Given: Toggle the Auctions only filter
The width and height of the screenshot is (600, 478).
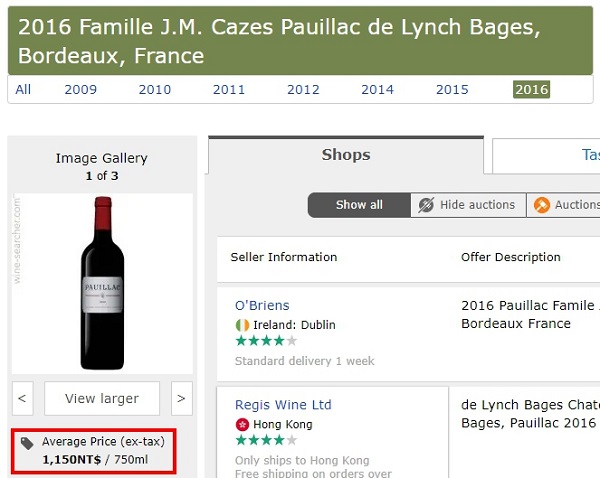Looking at the screenshot, I should [x=564, y=205].
